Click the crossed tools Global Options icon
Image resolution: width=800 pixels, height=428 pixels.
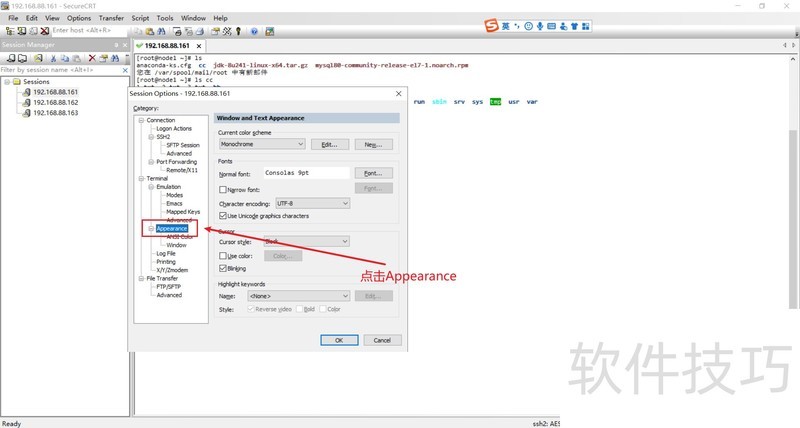[227, 32]
